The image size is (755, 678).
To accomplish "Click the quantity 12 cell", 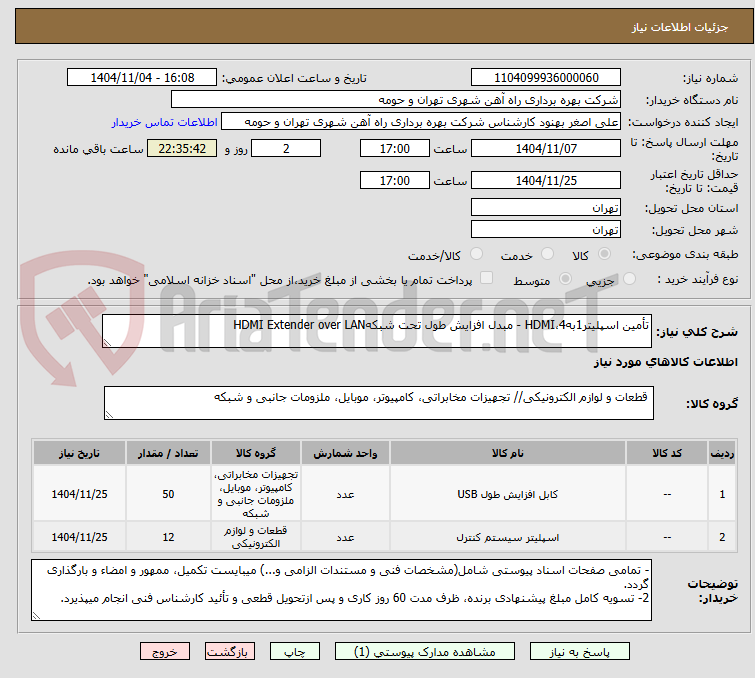I will coord(168,537).
